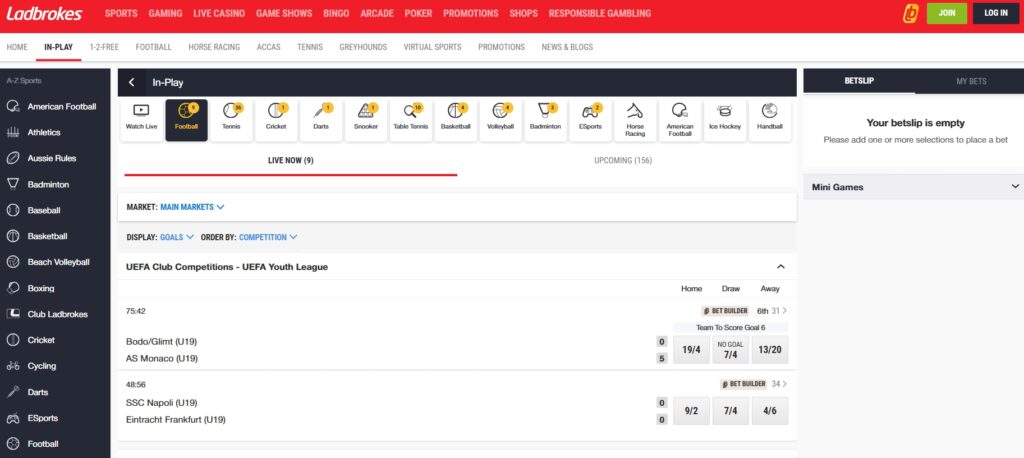Select the Handball sport tile
This screenshot has height=458, width=1024.
click(769, 120)
